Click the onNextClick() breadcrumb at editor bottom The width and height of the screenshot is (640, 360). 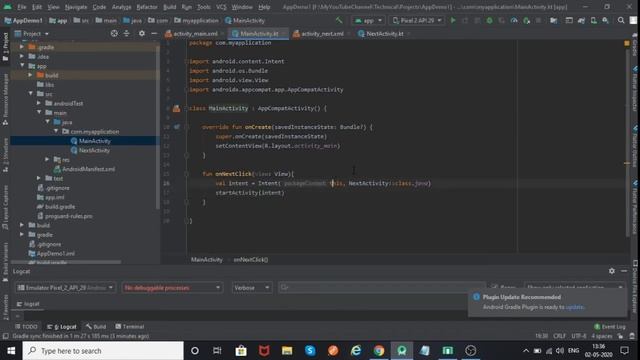(251, 260)
